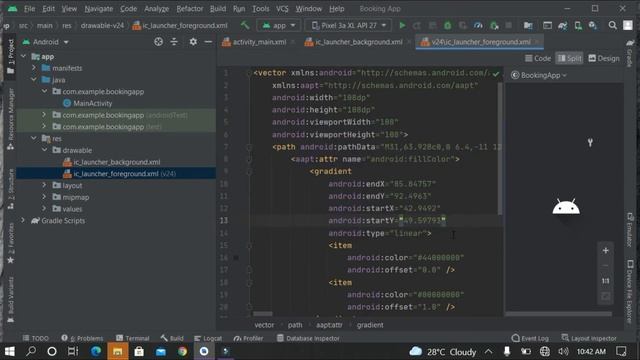Click the taskbar volume icon
Screen dimensions: 640x360
(563, 351)
